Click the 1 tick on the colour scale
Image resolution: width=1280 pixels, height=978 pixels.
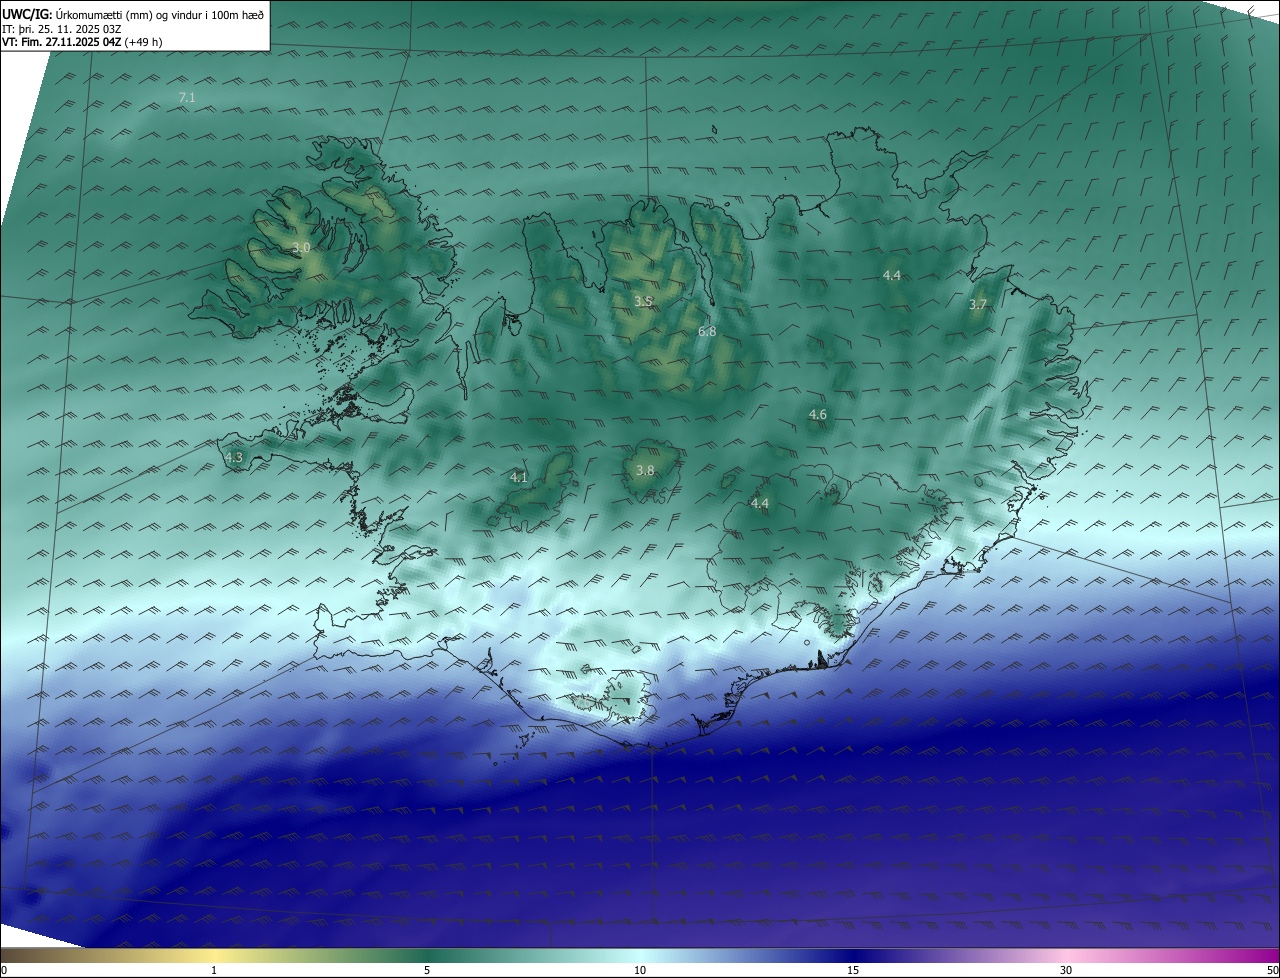[x=215, y=970]
